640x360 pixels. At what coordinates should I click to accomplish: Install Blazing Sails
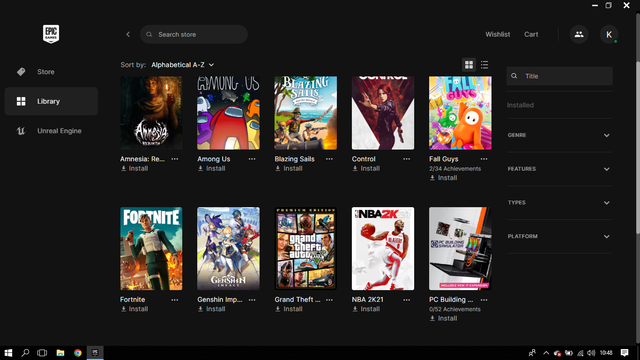(x=289, y=169)
